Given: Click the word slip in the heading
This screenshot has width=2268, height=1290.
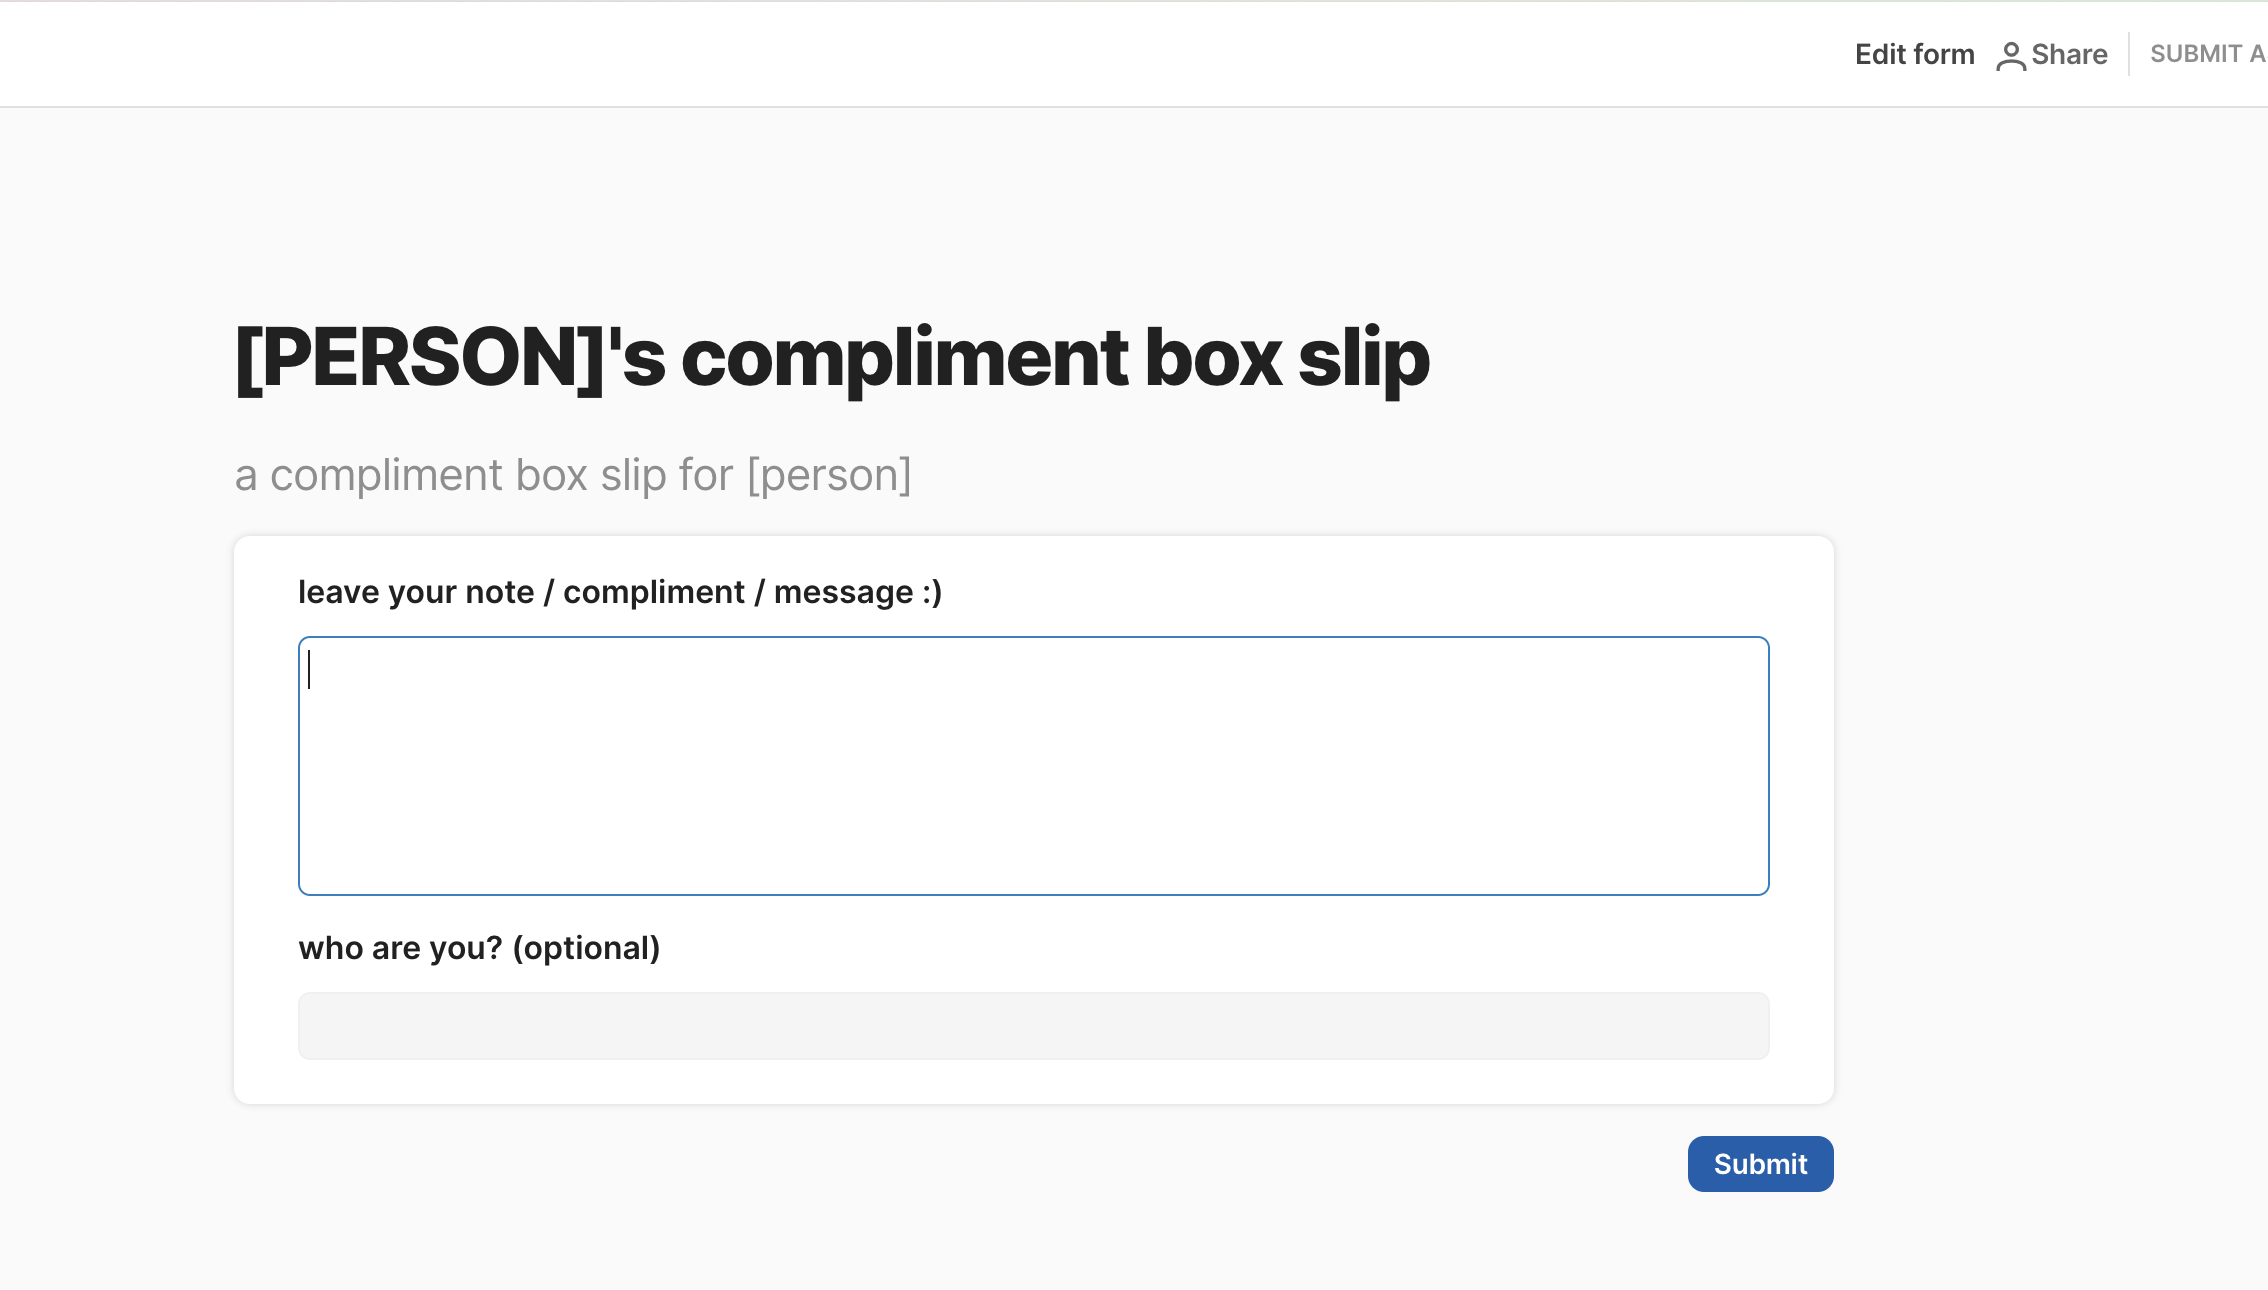Looking at the screenshot, I should coord(1364,358).
